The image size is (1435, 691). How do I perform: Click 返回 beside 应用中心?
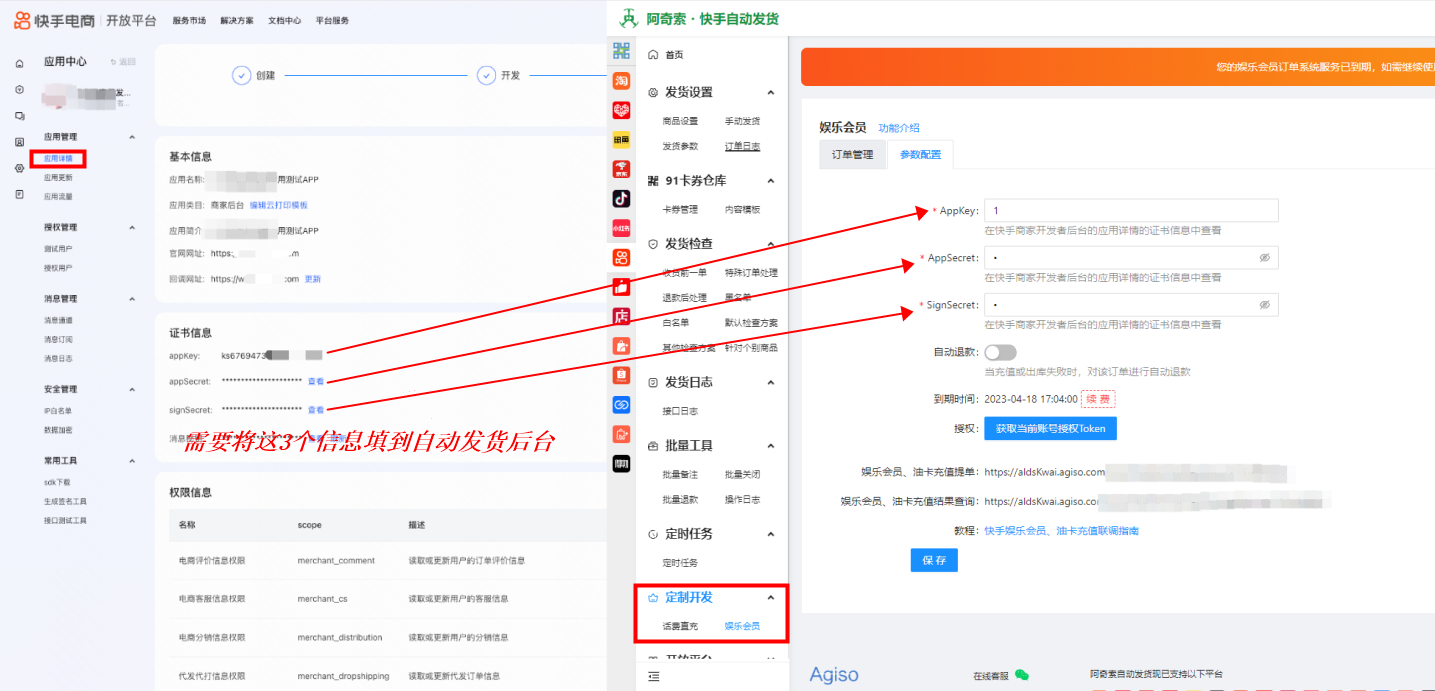point(123,62)
